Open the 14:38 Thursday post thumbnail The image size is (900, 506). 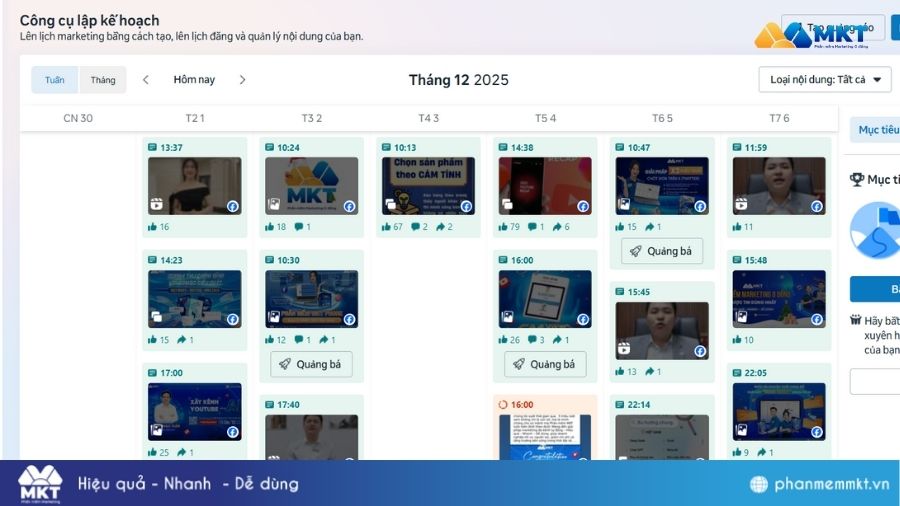coord(545,186)
